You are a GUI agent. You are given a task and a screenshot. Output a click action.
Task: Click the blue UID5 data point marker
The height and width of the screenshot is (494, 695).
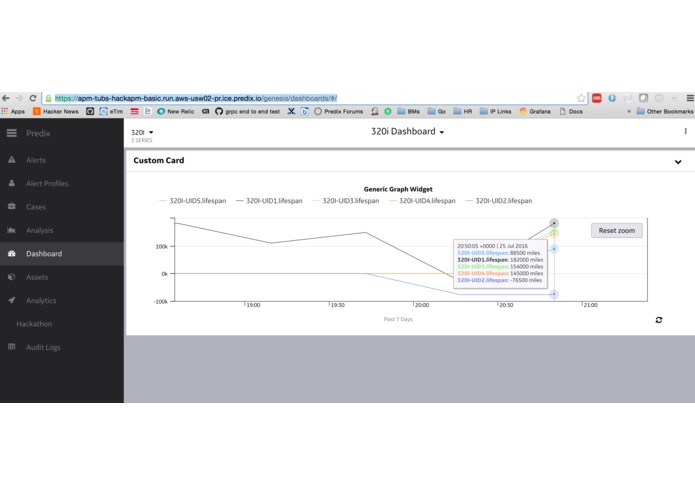pos(554,249)
